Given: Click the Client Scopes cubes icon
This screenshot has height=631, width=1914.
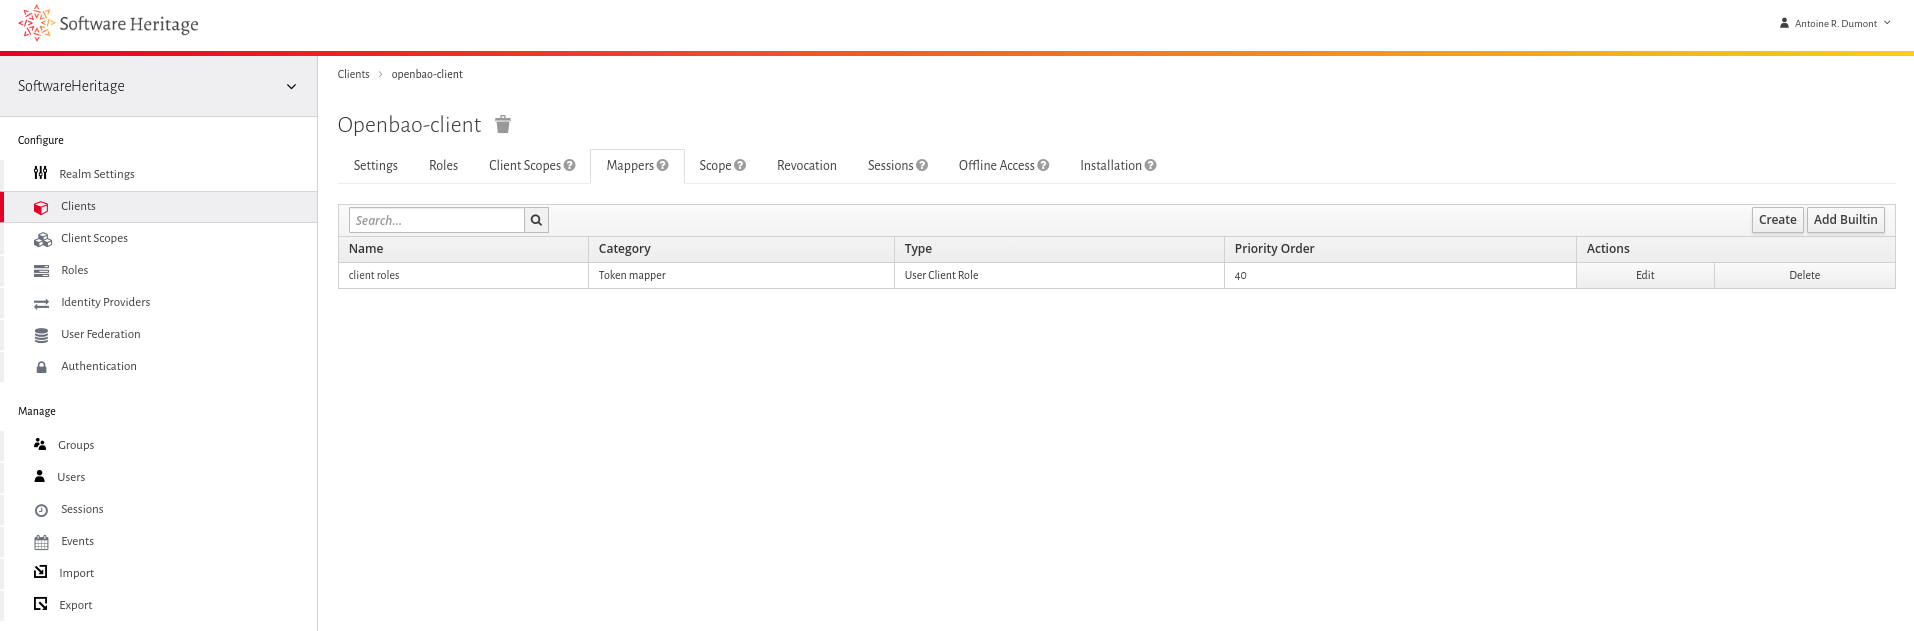Looking at the screenshot, I should pos(42,239).
